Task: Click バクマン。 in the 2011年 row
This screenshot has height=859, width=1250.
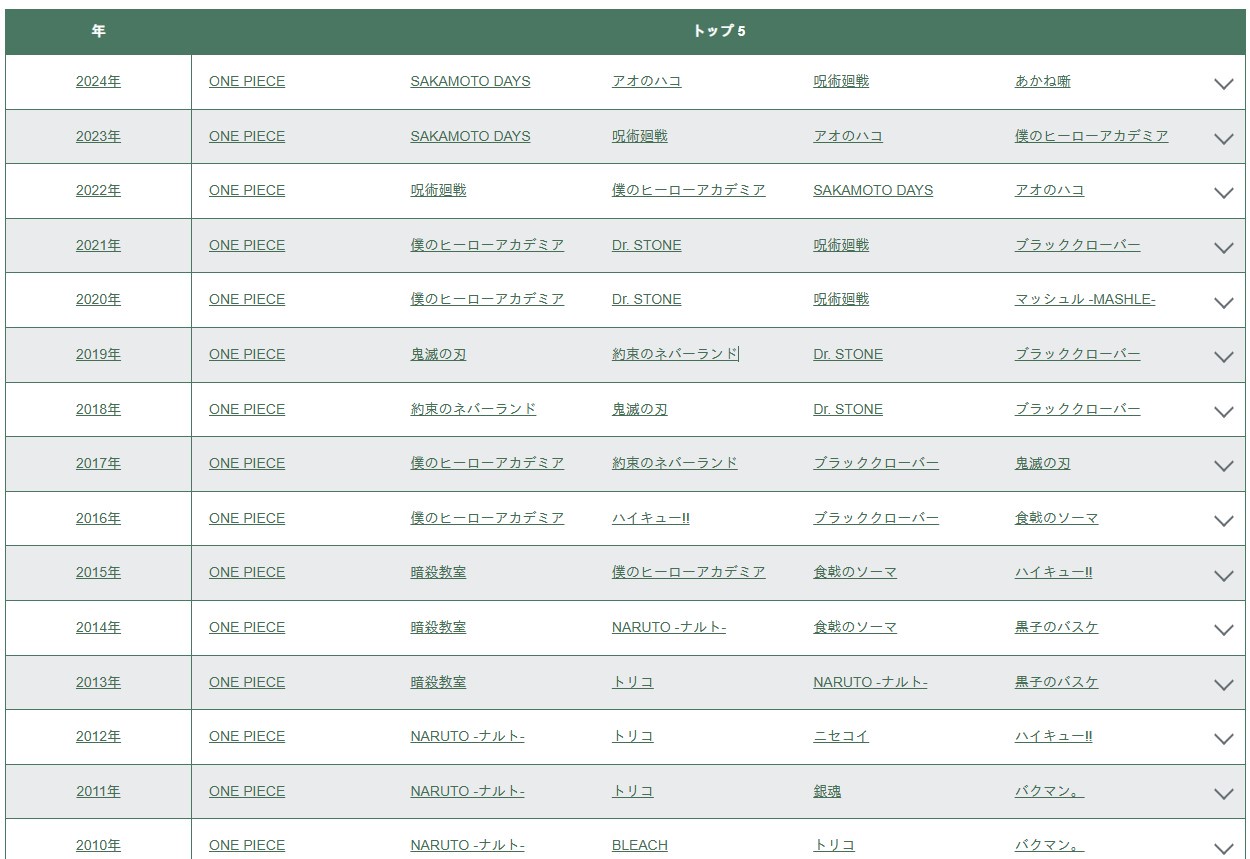Action: coord(1050,791)
